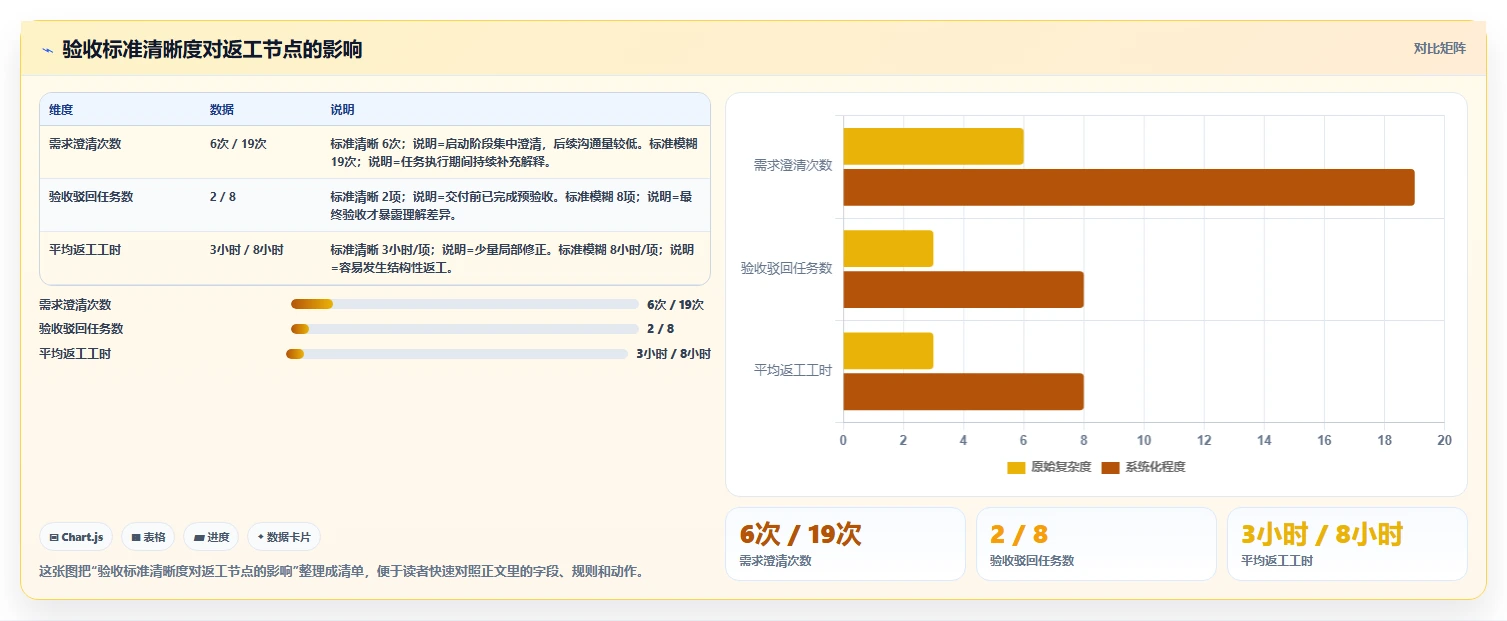Select the 数据 column header
The height and width of the screenshot is (621, 1507).
222,109
